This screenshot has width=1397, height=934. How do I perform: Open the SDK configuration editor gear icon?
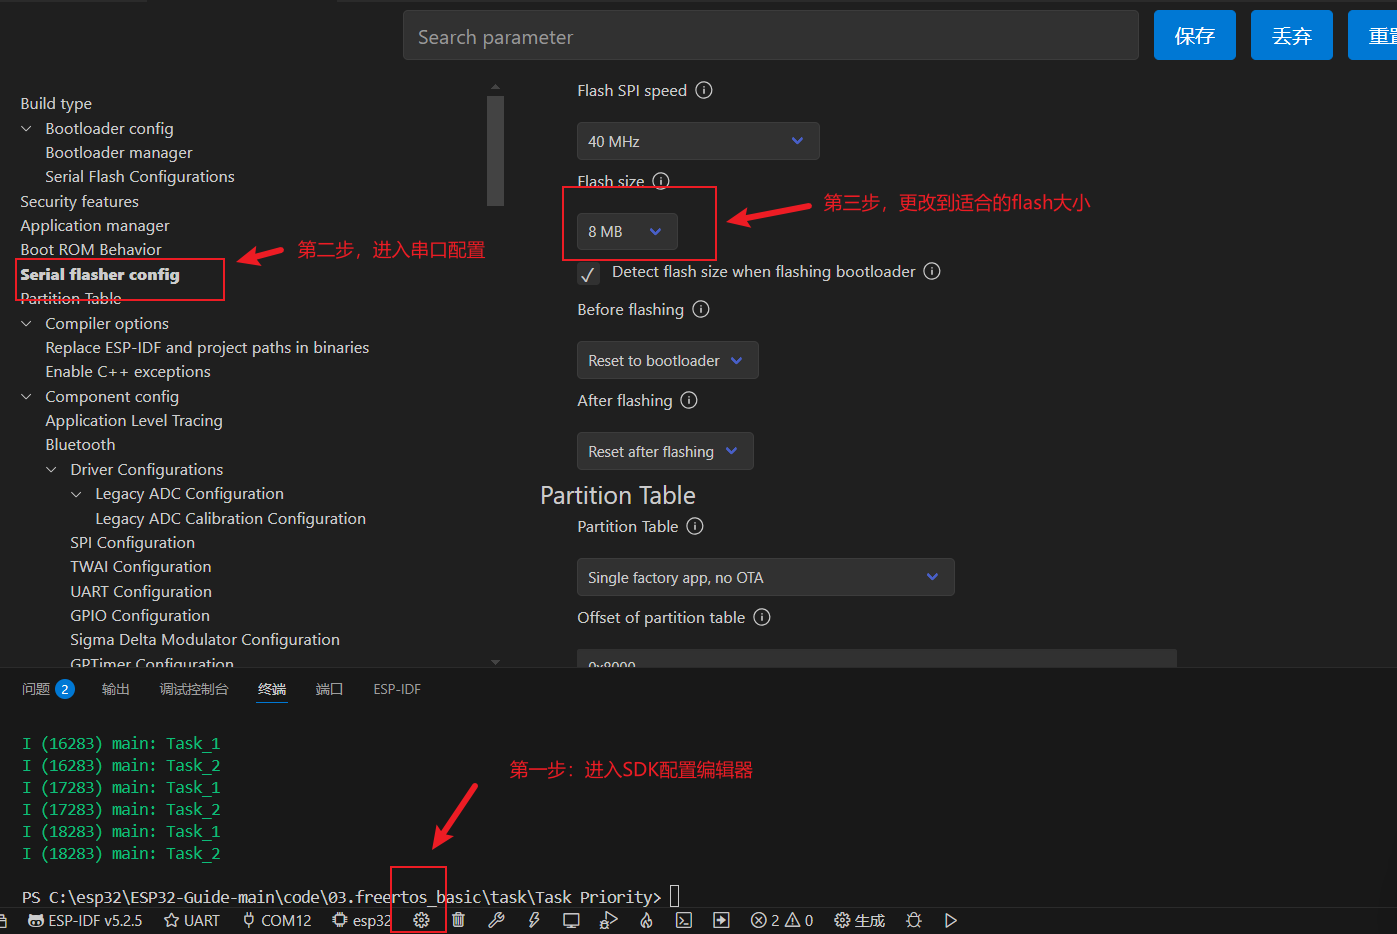pyautogui.click(x=419, y=920)
